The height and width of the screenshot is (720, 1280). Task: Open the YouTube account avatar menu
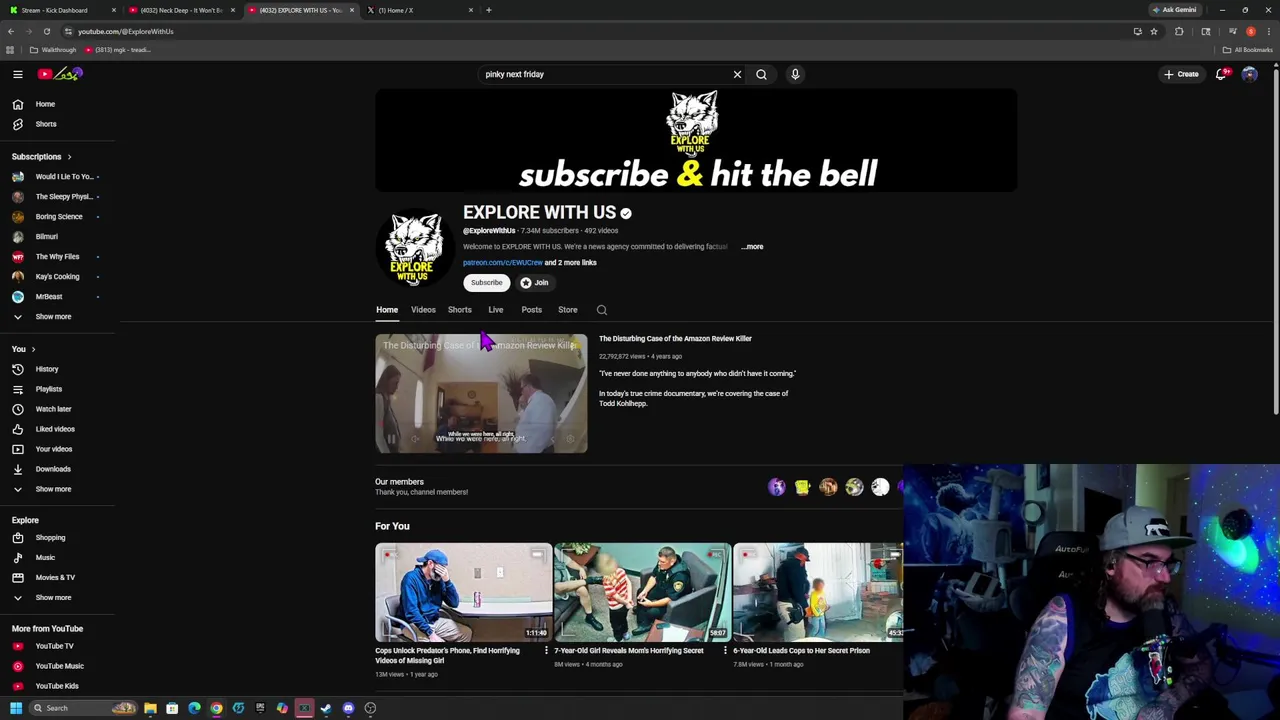pyautogui.click(x=1249, y=74)
